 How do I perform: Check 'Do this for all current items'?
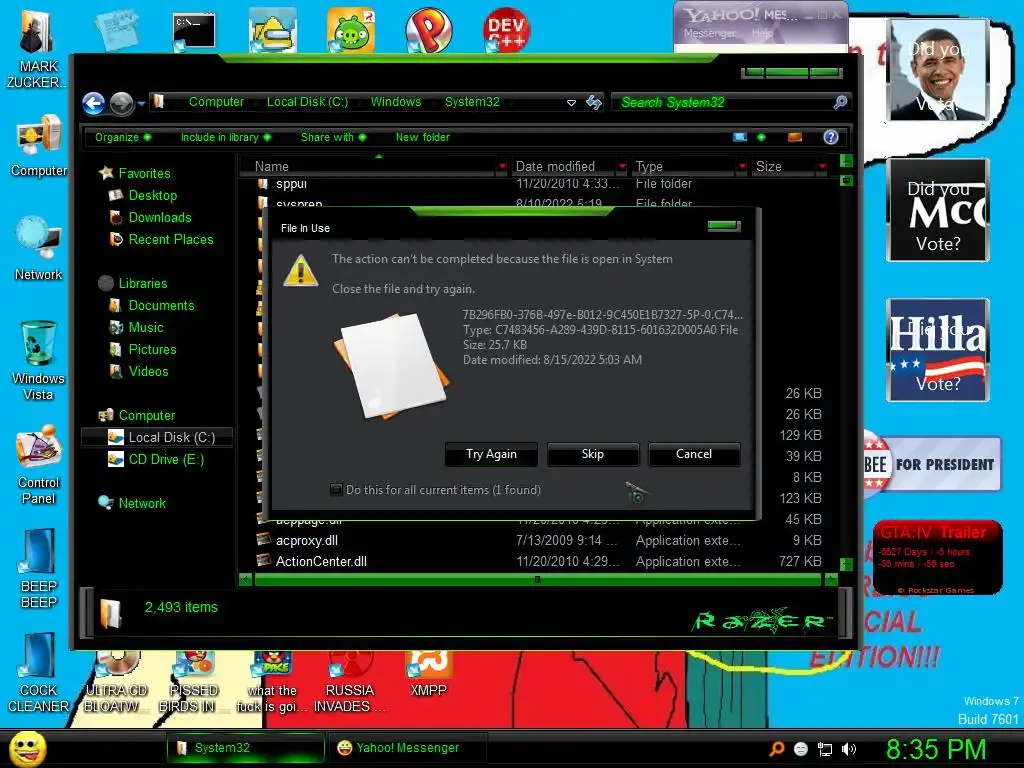[x=336, y=490]
